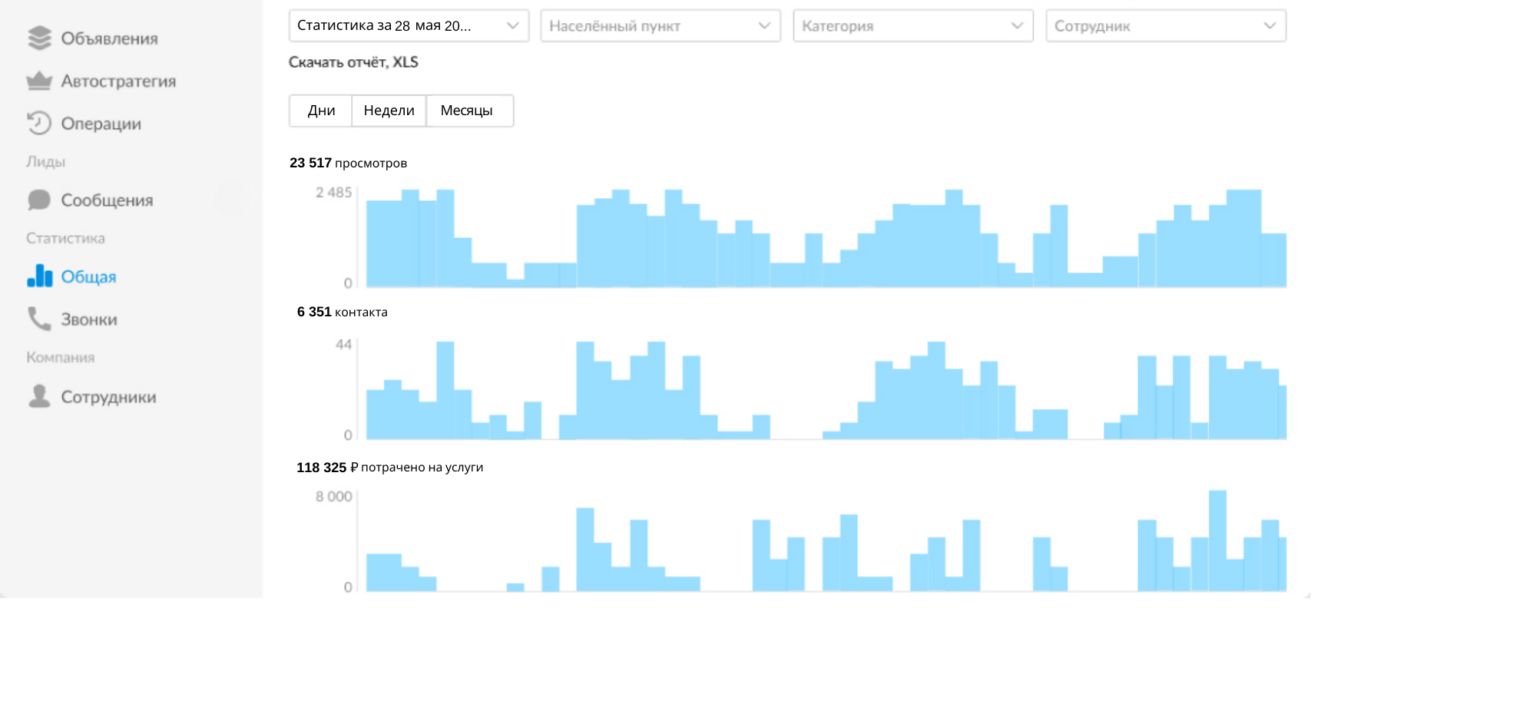This screenshot has width=1536, height=724.
Task: Open the statistics date period dropdown
Action: [408, 26]
